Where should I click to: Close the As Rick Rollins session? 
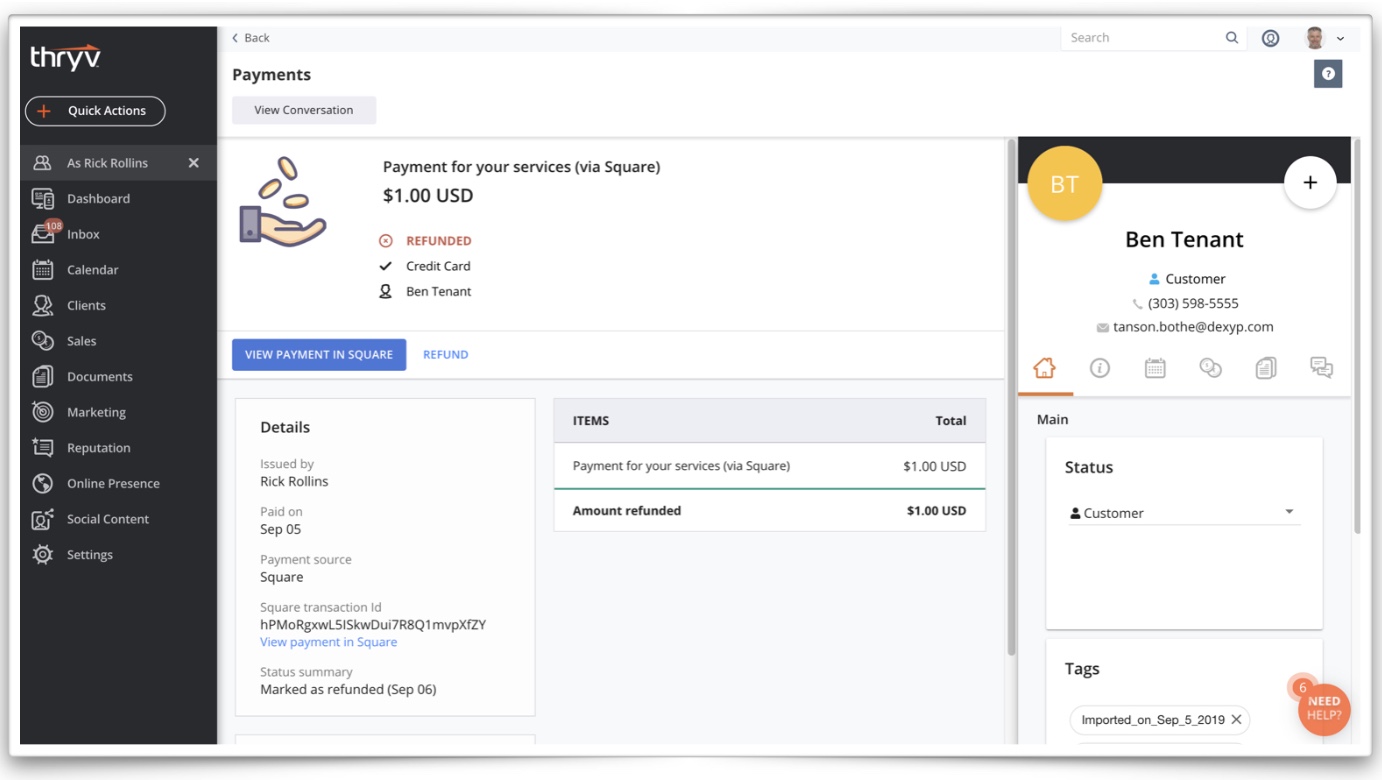coord(194,163)
